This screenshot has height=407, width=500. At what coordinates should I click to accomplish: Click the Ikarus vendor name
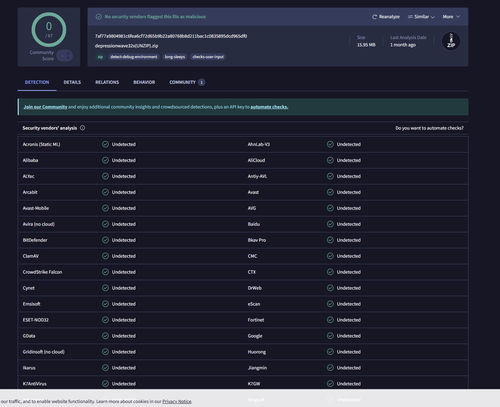pyautogui.click(x=29, y=368)
